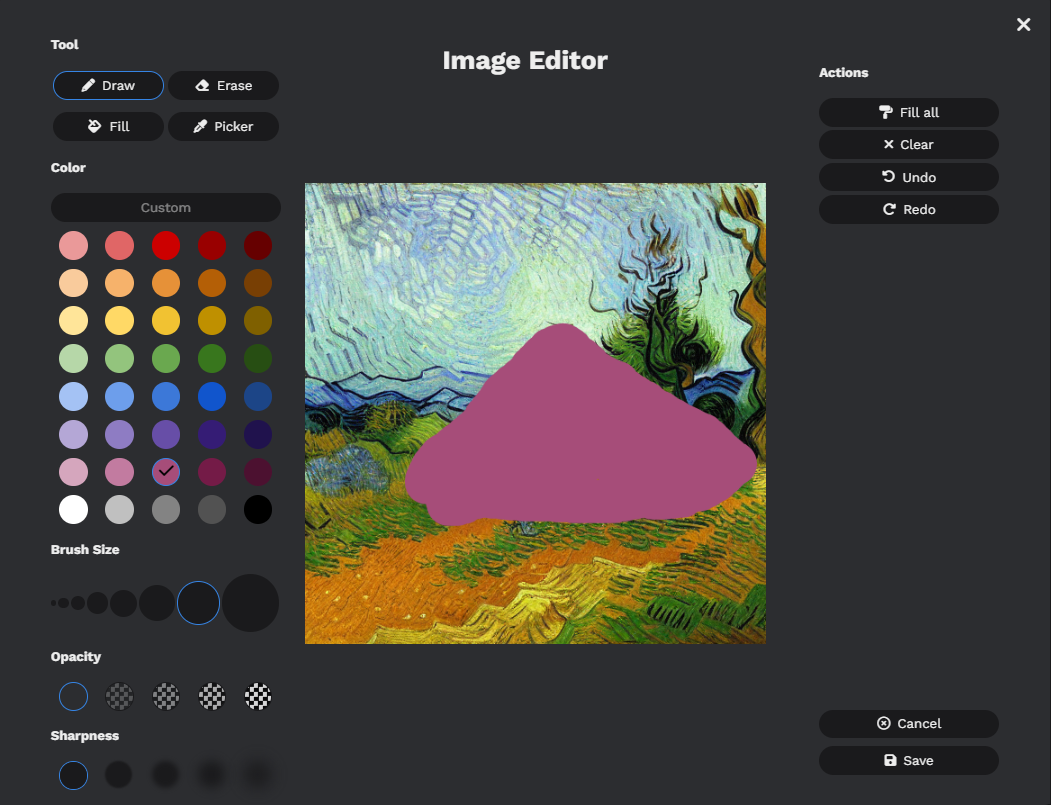Pick the medium orange swatch

pos(166,283)
